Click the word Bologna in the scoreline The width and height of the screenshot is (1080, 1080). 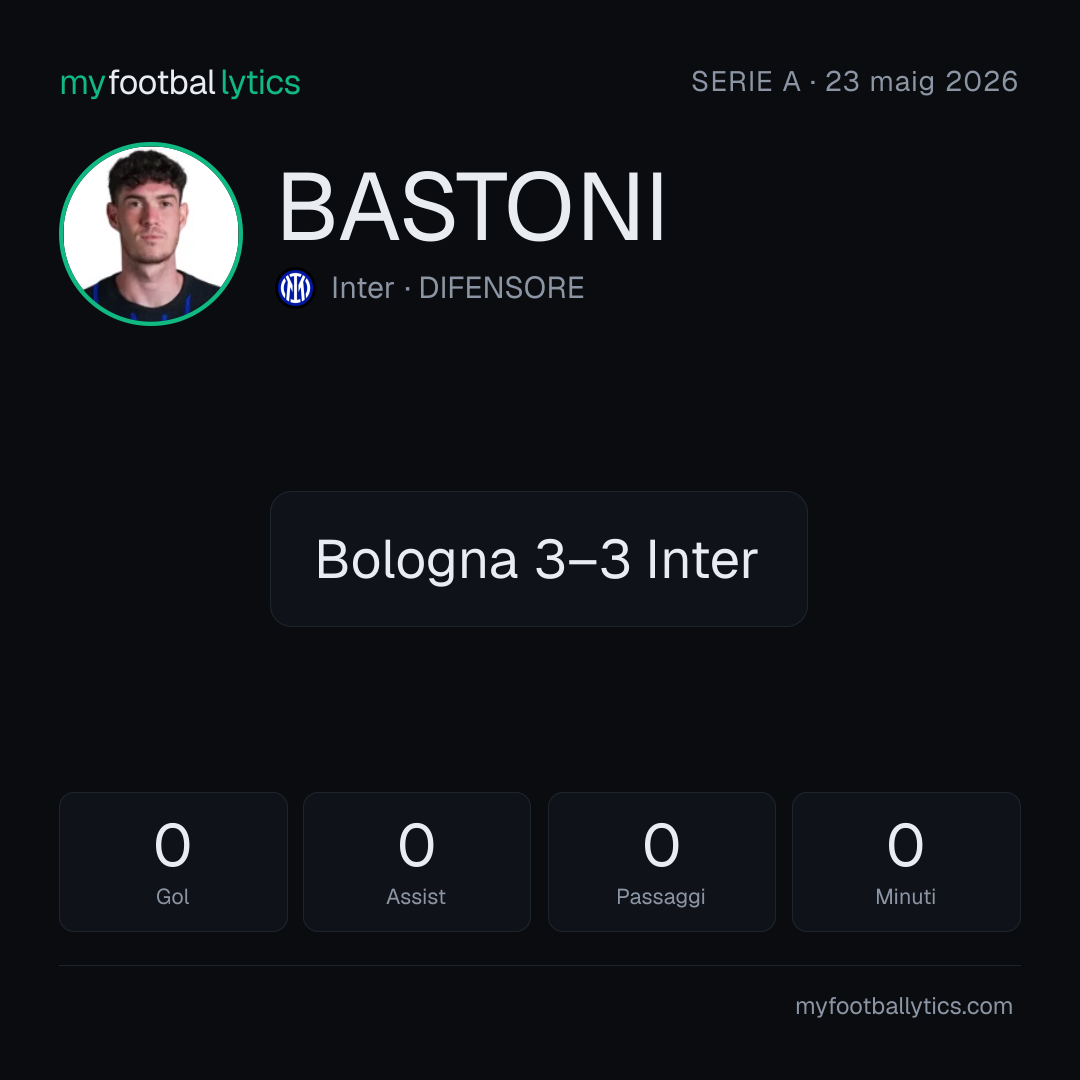417,561
